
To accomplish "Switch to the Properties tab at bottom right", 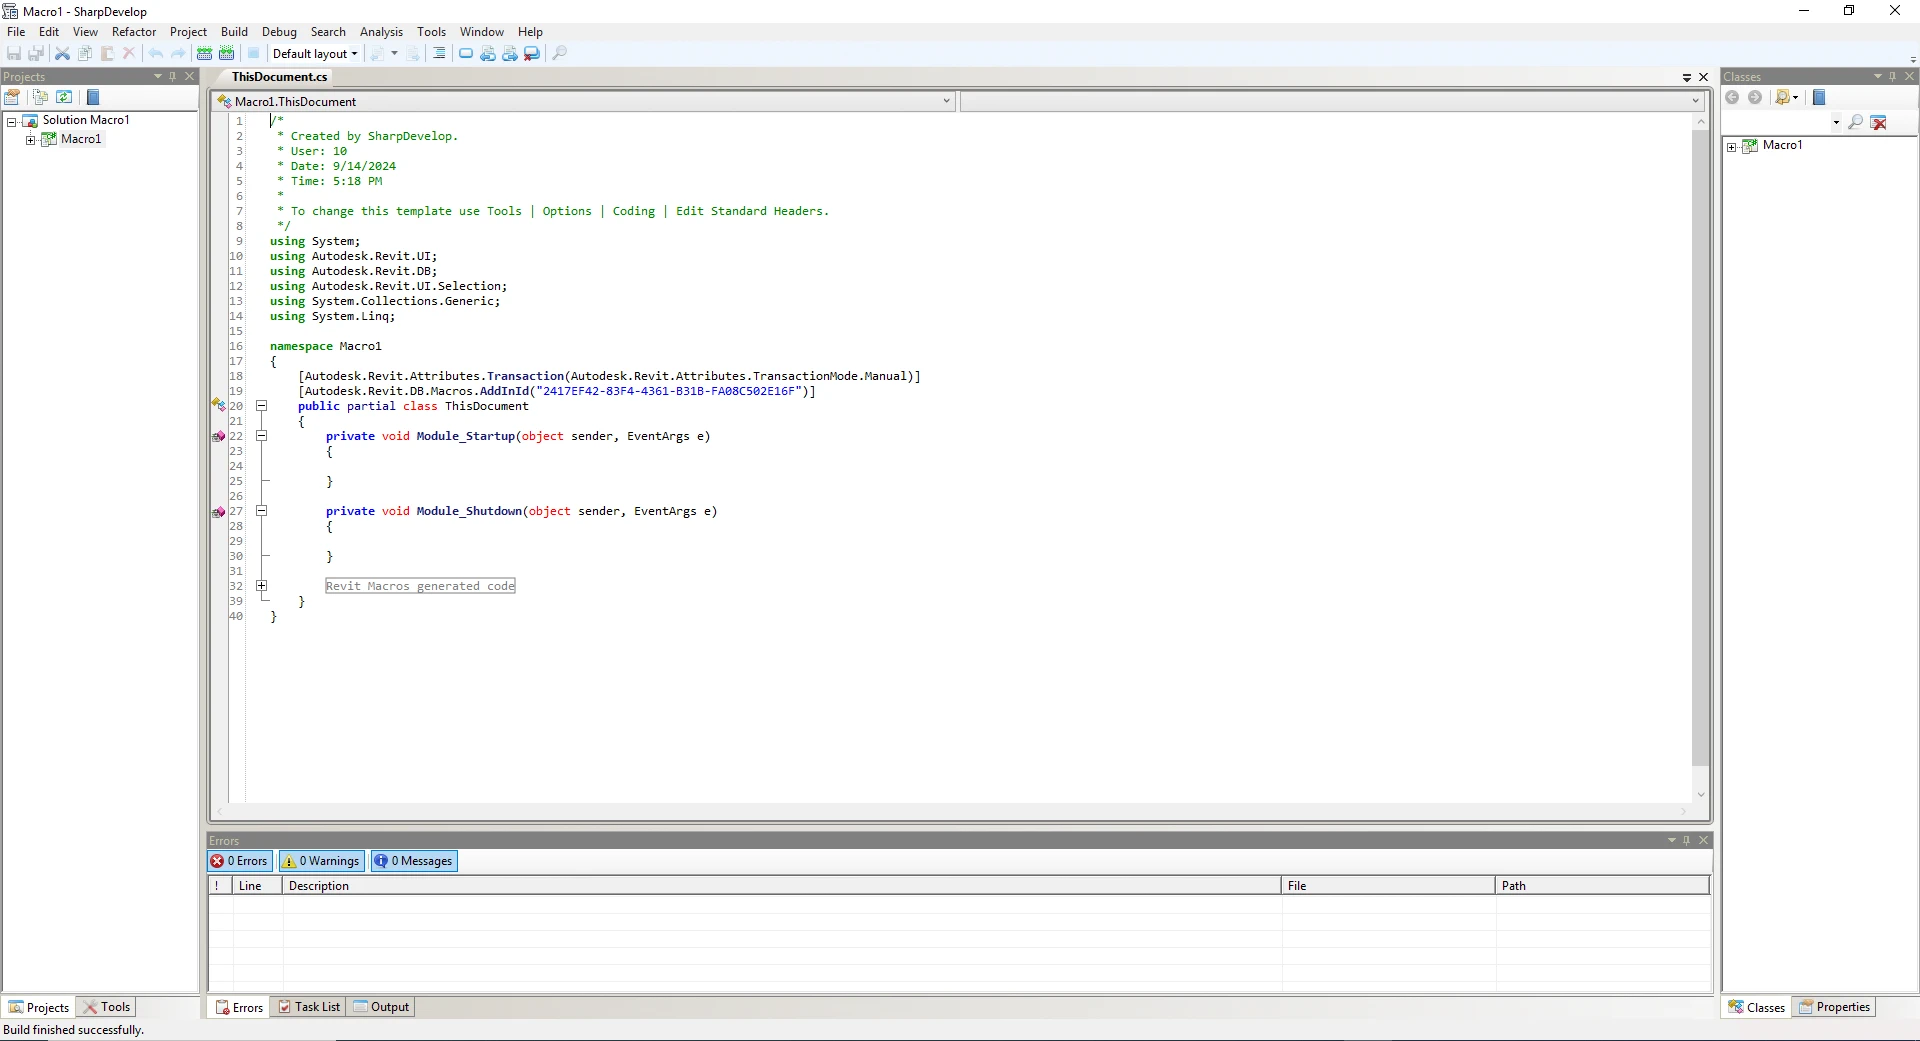I will pos(1835,1007).
